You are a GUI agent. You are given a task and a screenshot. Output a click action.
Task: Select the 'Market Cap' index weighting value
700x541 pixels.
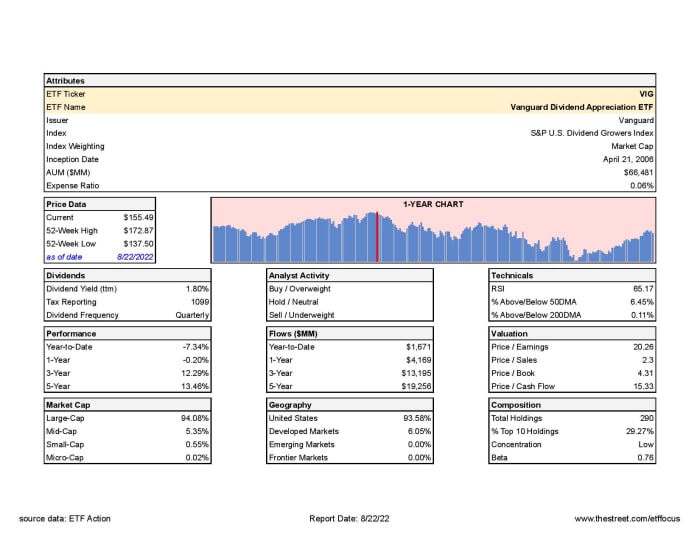[x=632, y=146]
